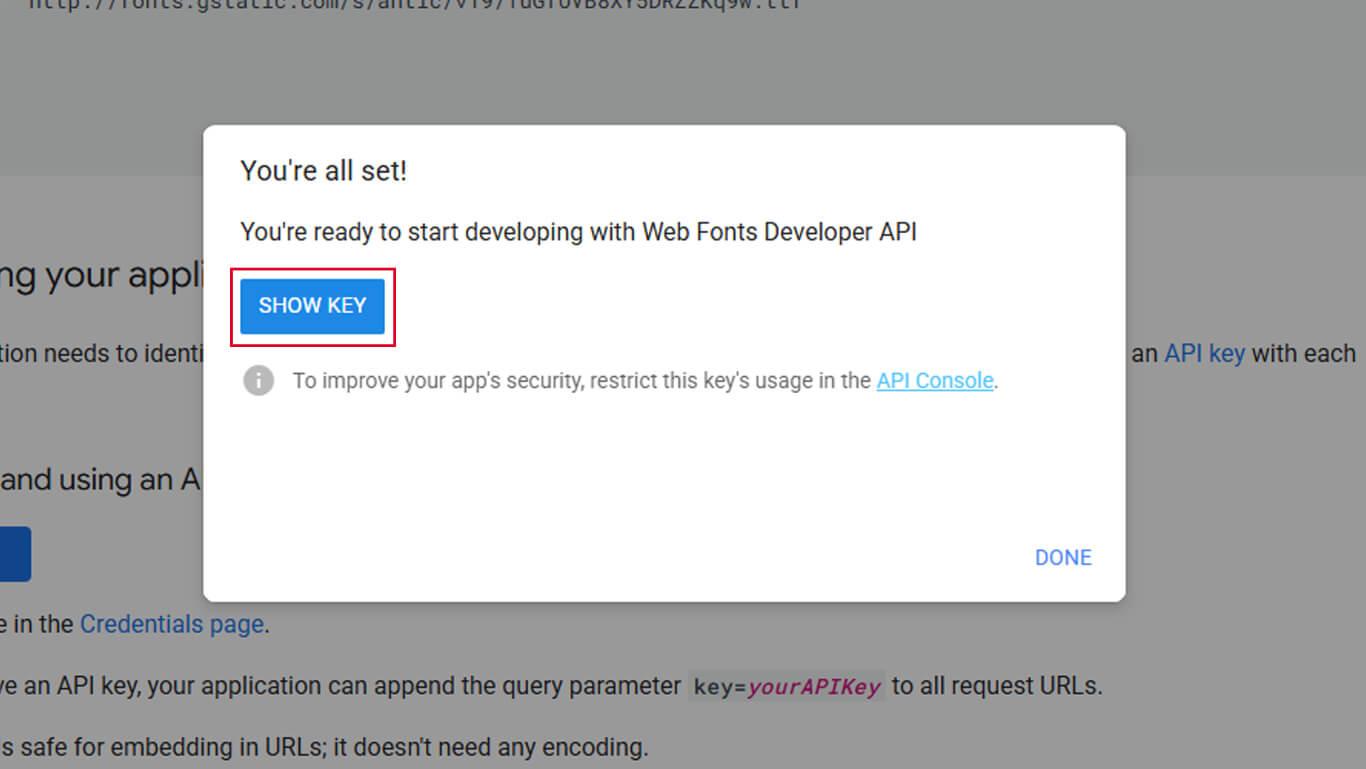Click the "ng your appli" page heading

pos(100,275)
